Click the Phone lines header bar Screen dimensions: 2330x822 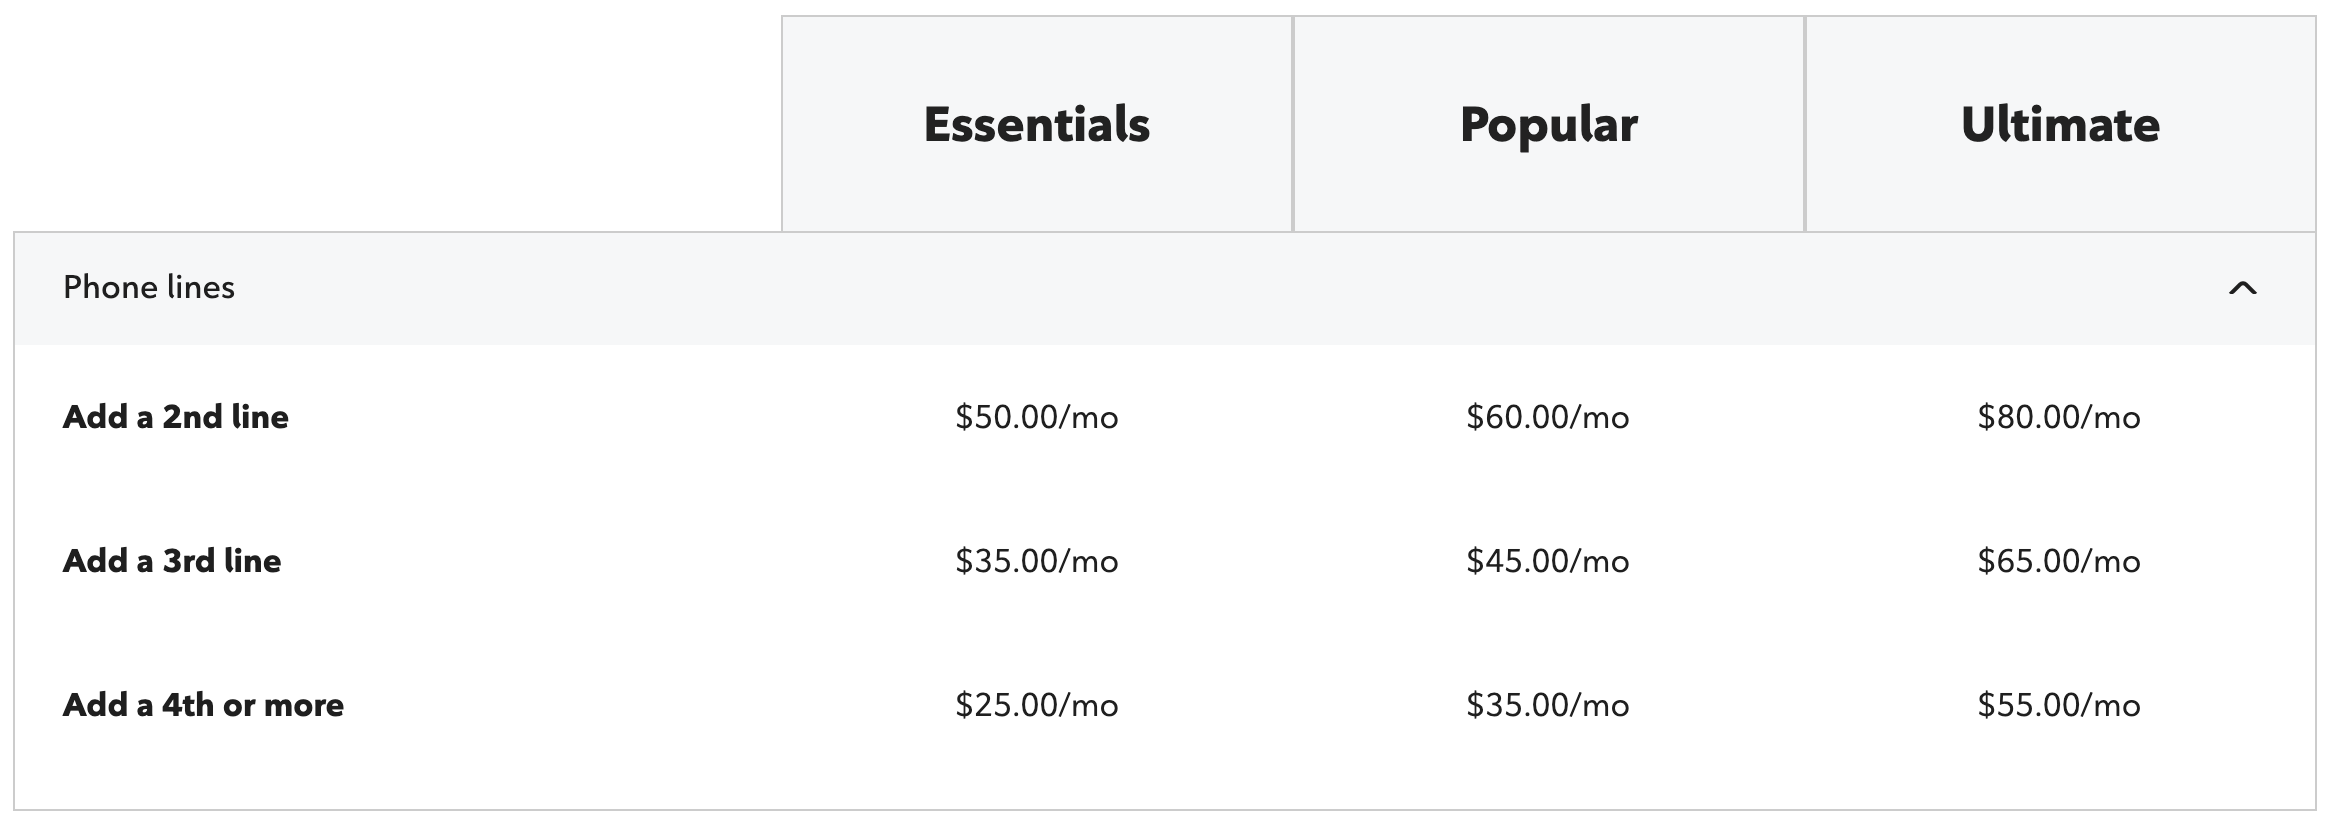pos(1165,289)
